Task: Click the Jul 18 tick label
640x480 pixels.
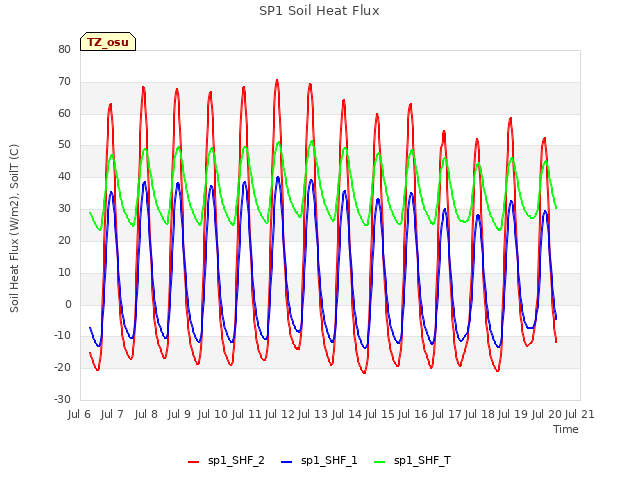Action: [x=480, y=414]
